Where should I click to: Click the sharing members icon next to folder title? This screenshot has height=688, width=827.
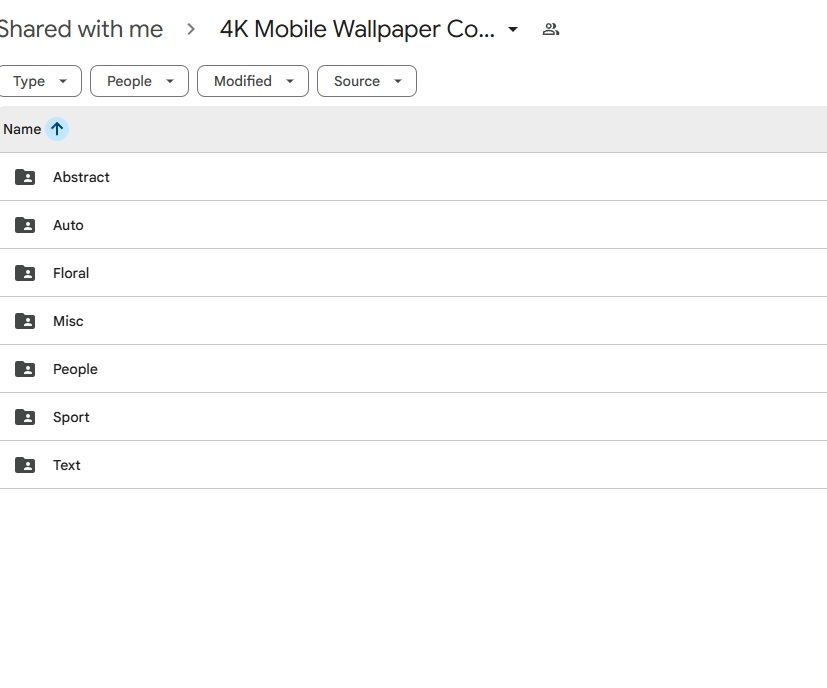(550, 29)
